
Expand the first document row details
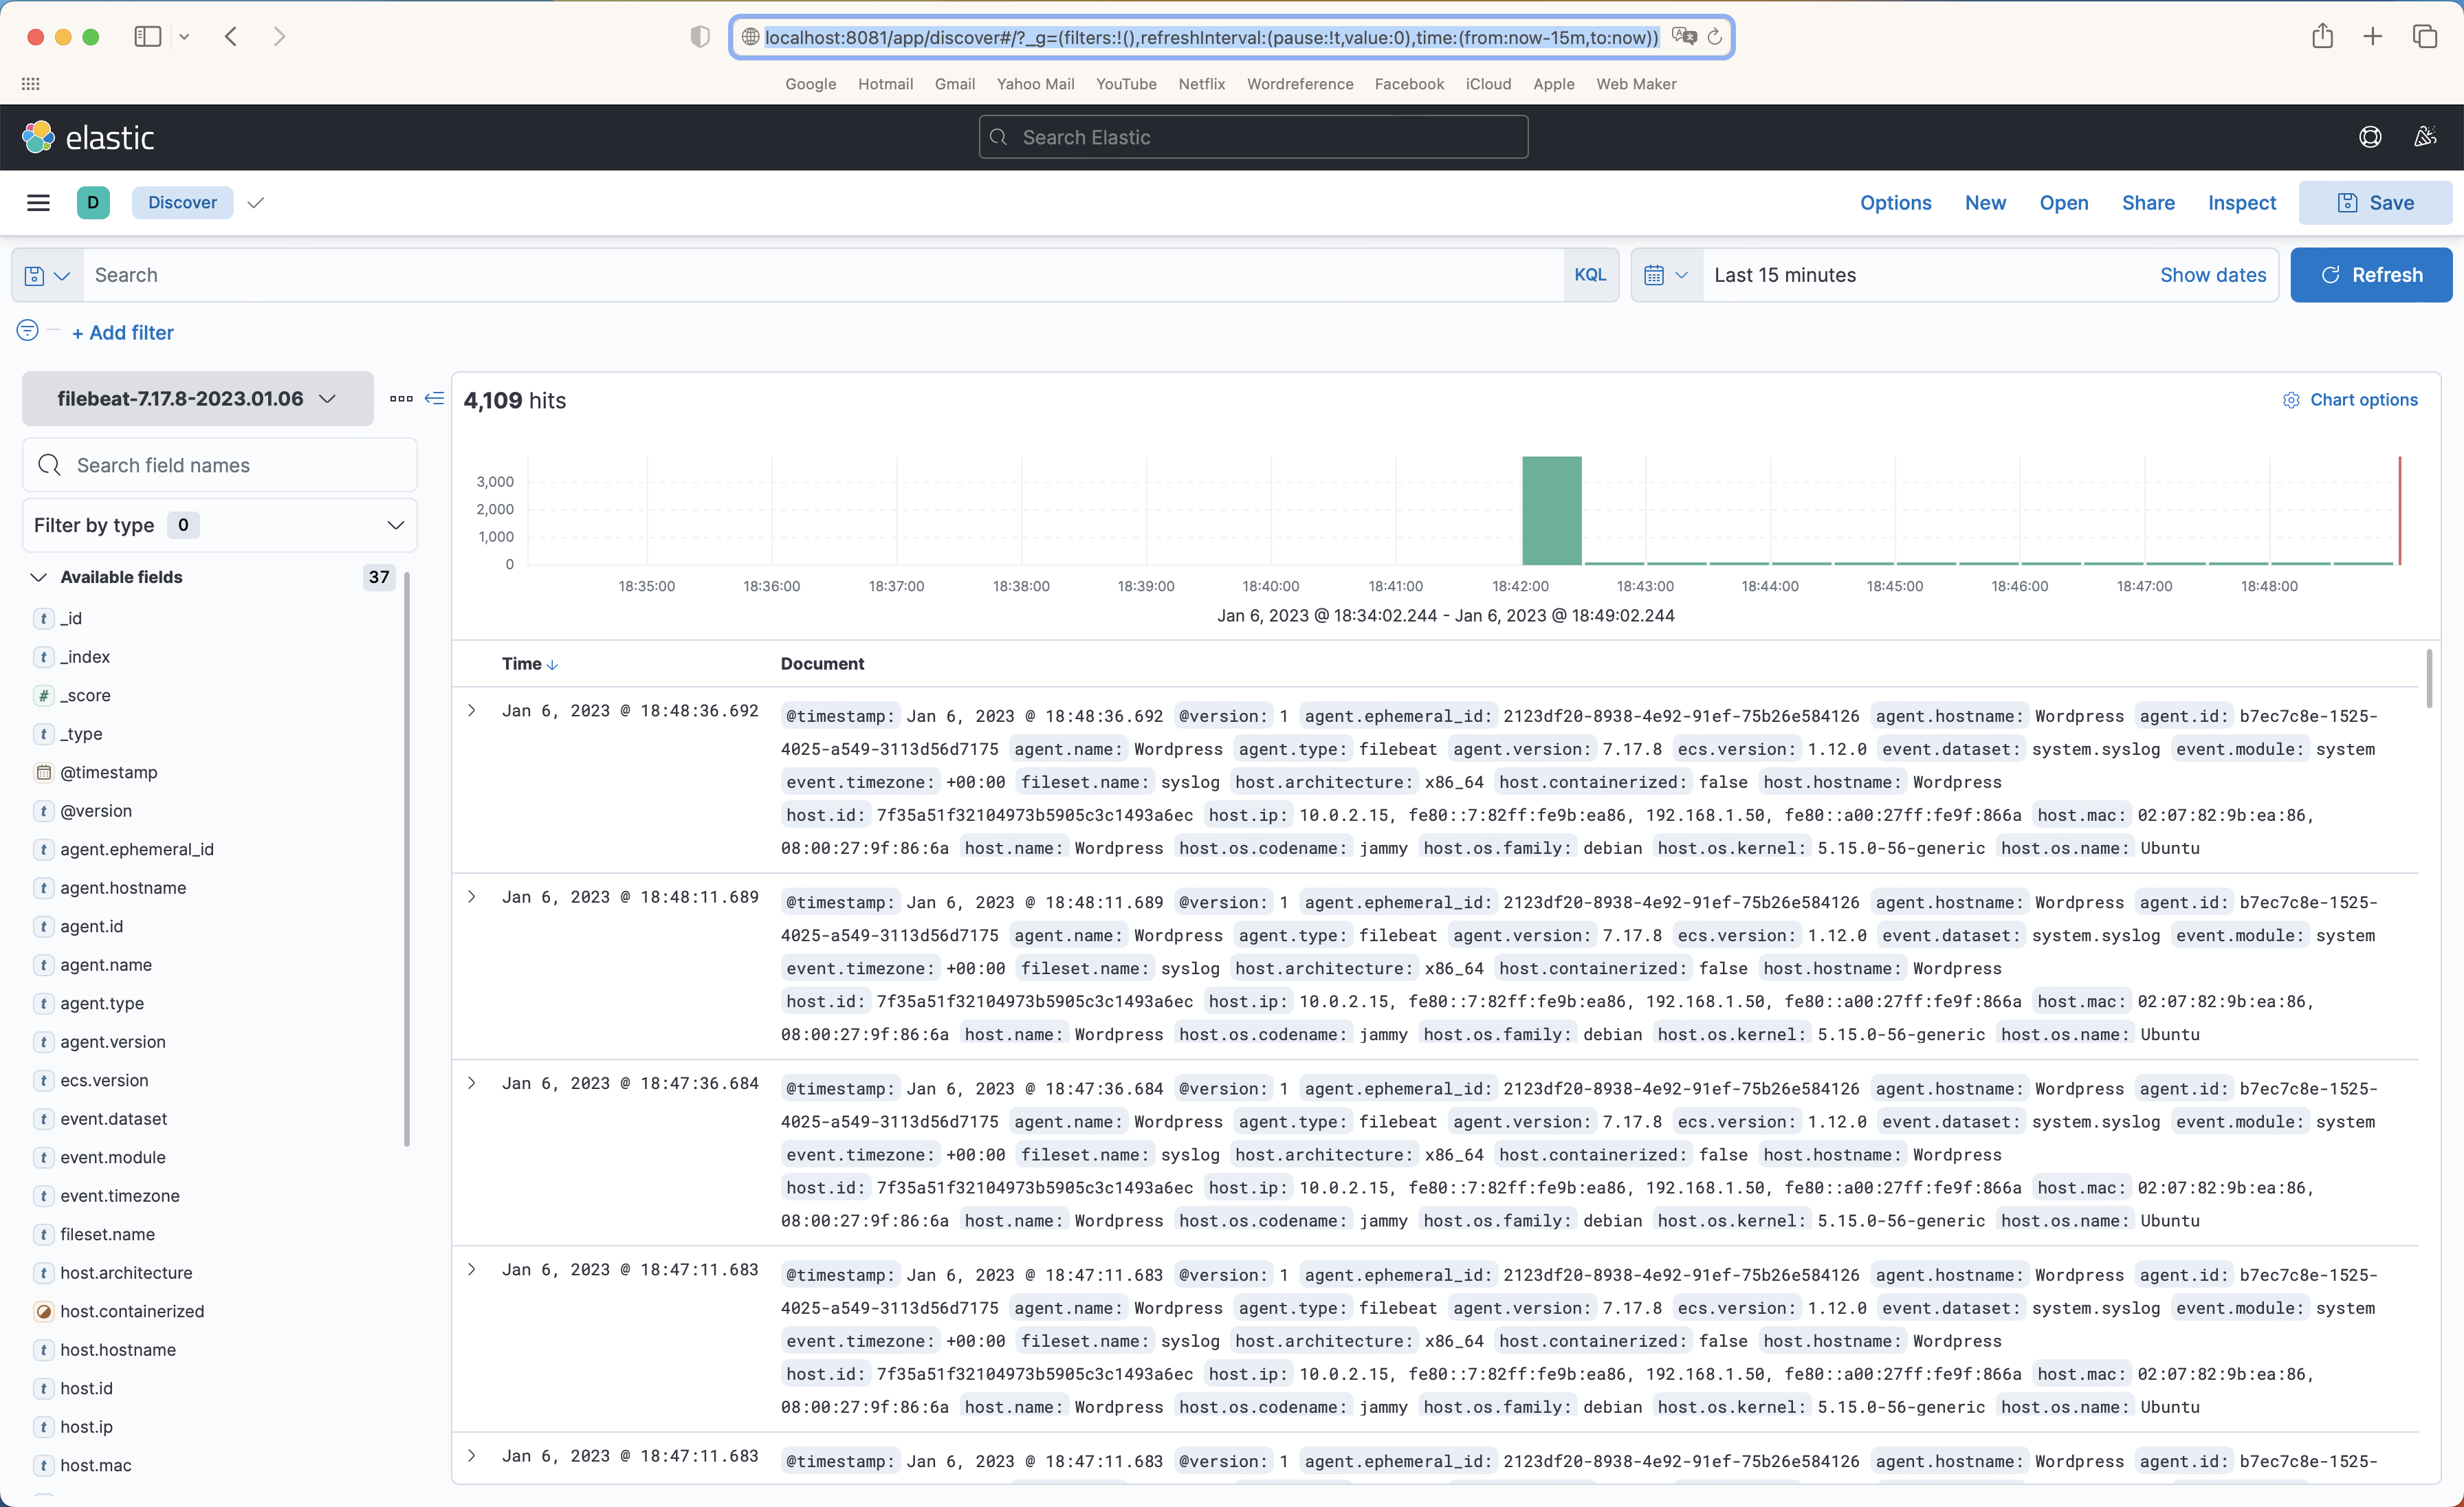point(472,711)
